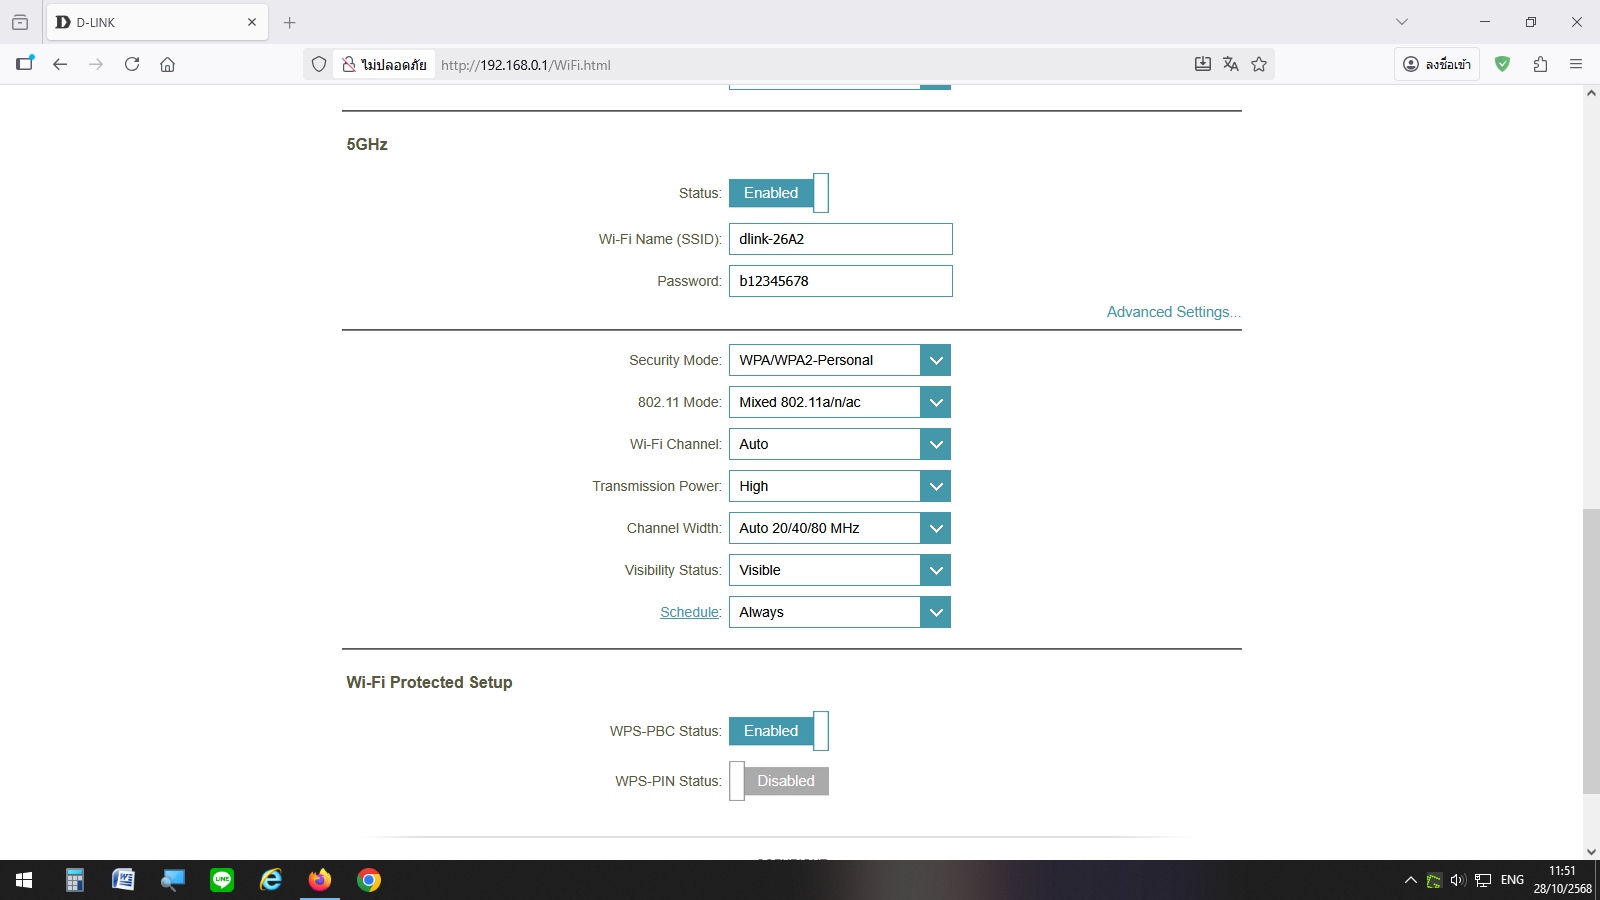Open the translate page icon
1600x900 pixels.
click(1231, 64)
